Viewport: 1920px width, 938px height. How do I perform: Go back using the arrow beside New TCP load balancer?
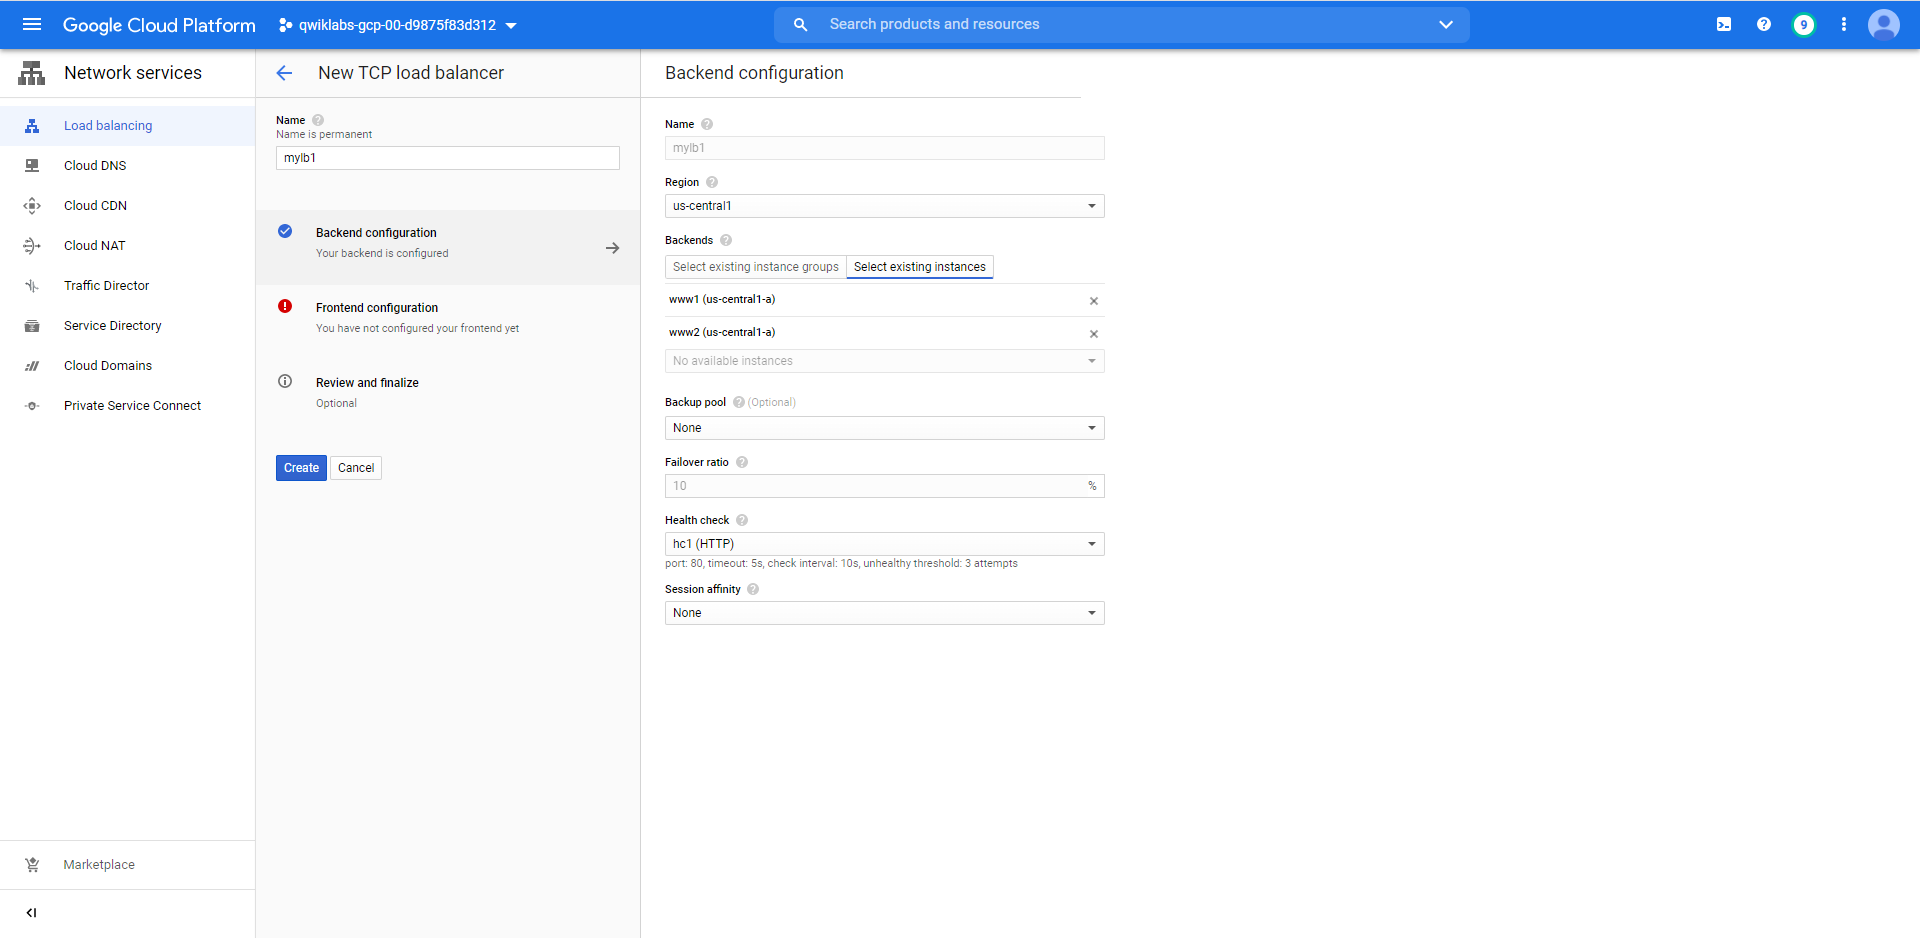[284, 73]
